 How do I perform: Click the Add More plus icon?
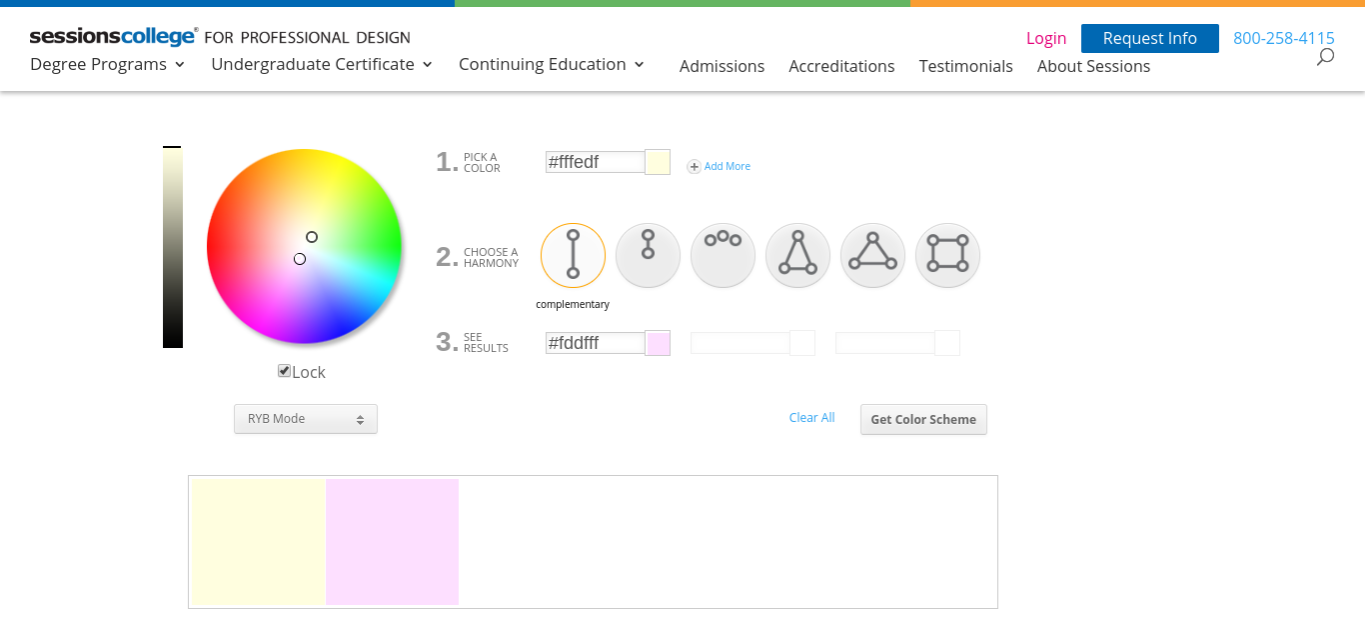(x=694, y=167)
